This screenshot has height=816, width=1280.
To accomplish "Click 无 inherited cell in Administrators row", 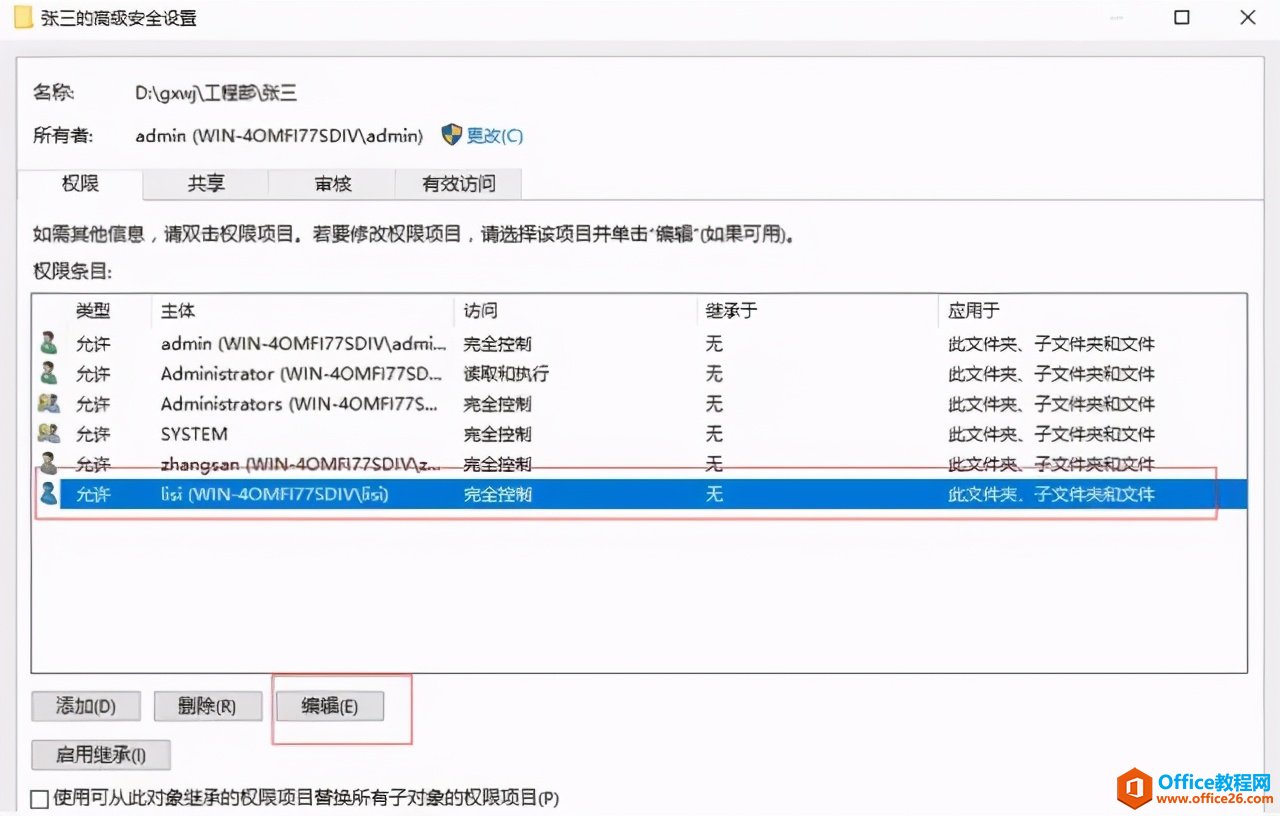I will click(714, 404).
